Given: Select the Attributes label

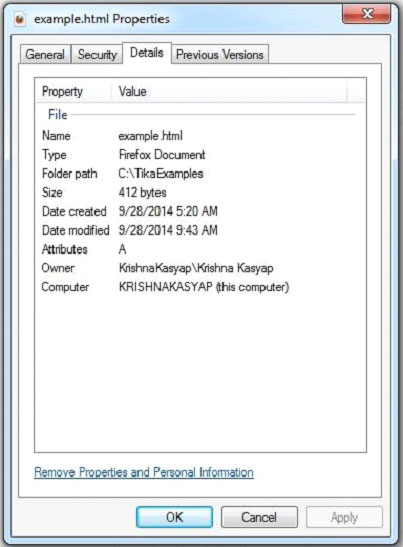Looking at the screenshot, I should point(65,249).
